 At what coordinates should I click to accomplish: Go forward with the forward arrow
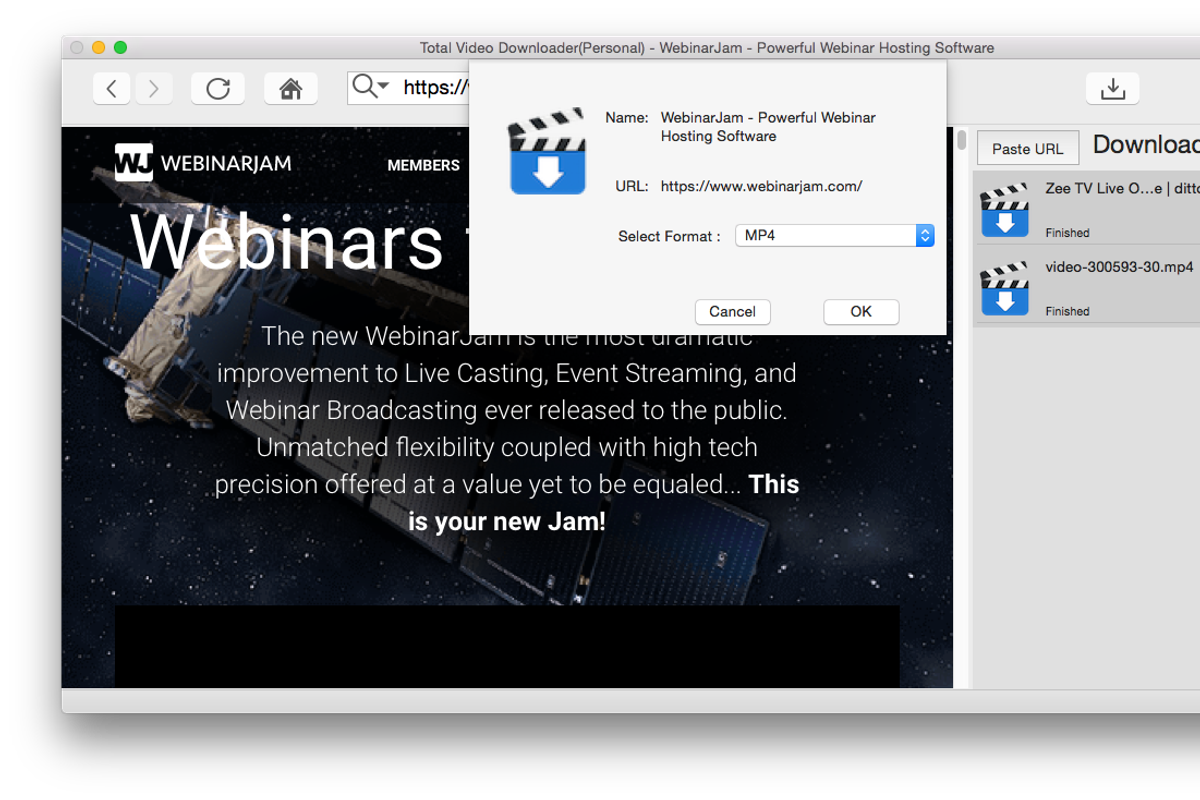153,88
